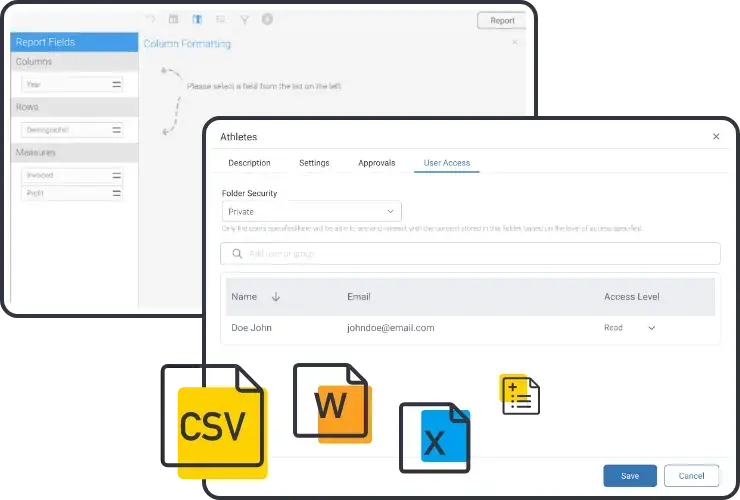Select the highlighted blue column formatting icon
This screenshot has width=740, height=500.
pyautogui.click(x=197, y=19)
